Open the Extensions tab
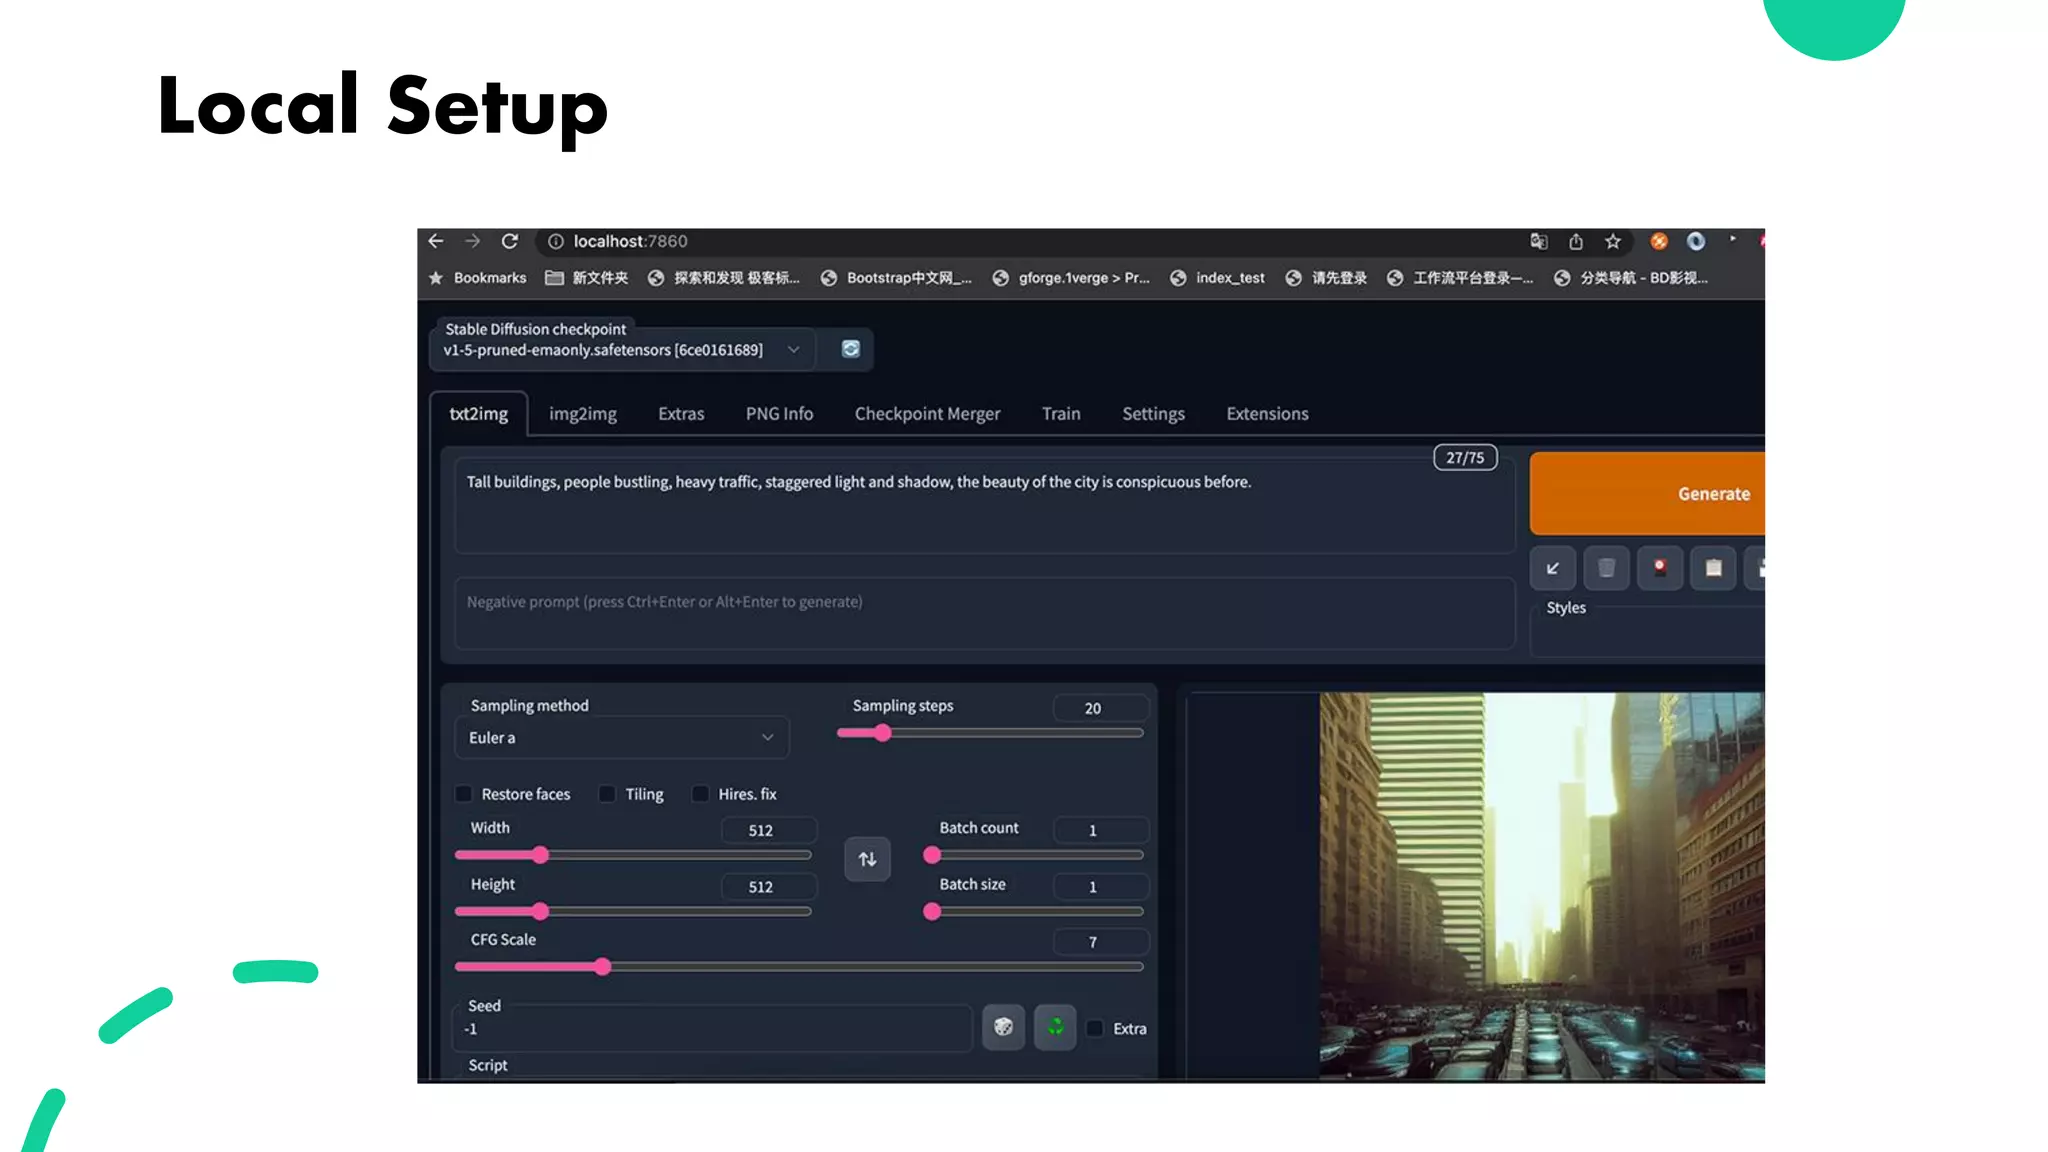This screenshot has width=2048, height=1152. 1267,414
